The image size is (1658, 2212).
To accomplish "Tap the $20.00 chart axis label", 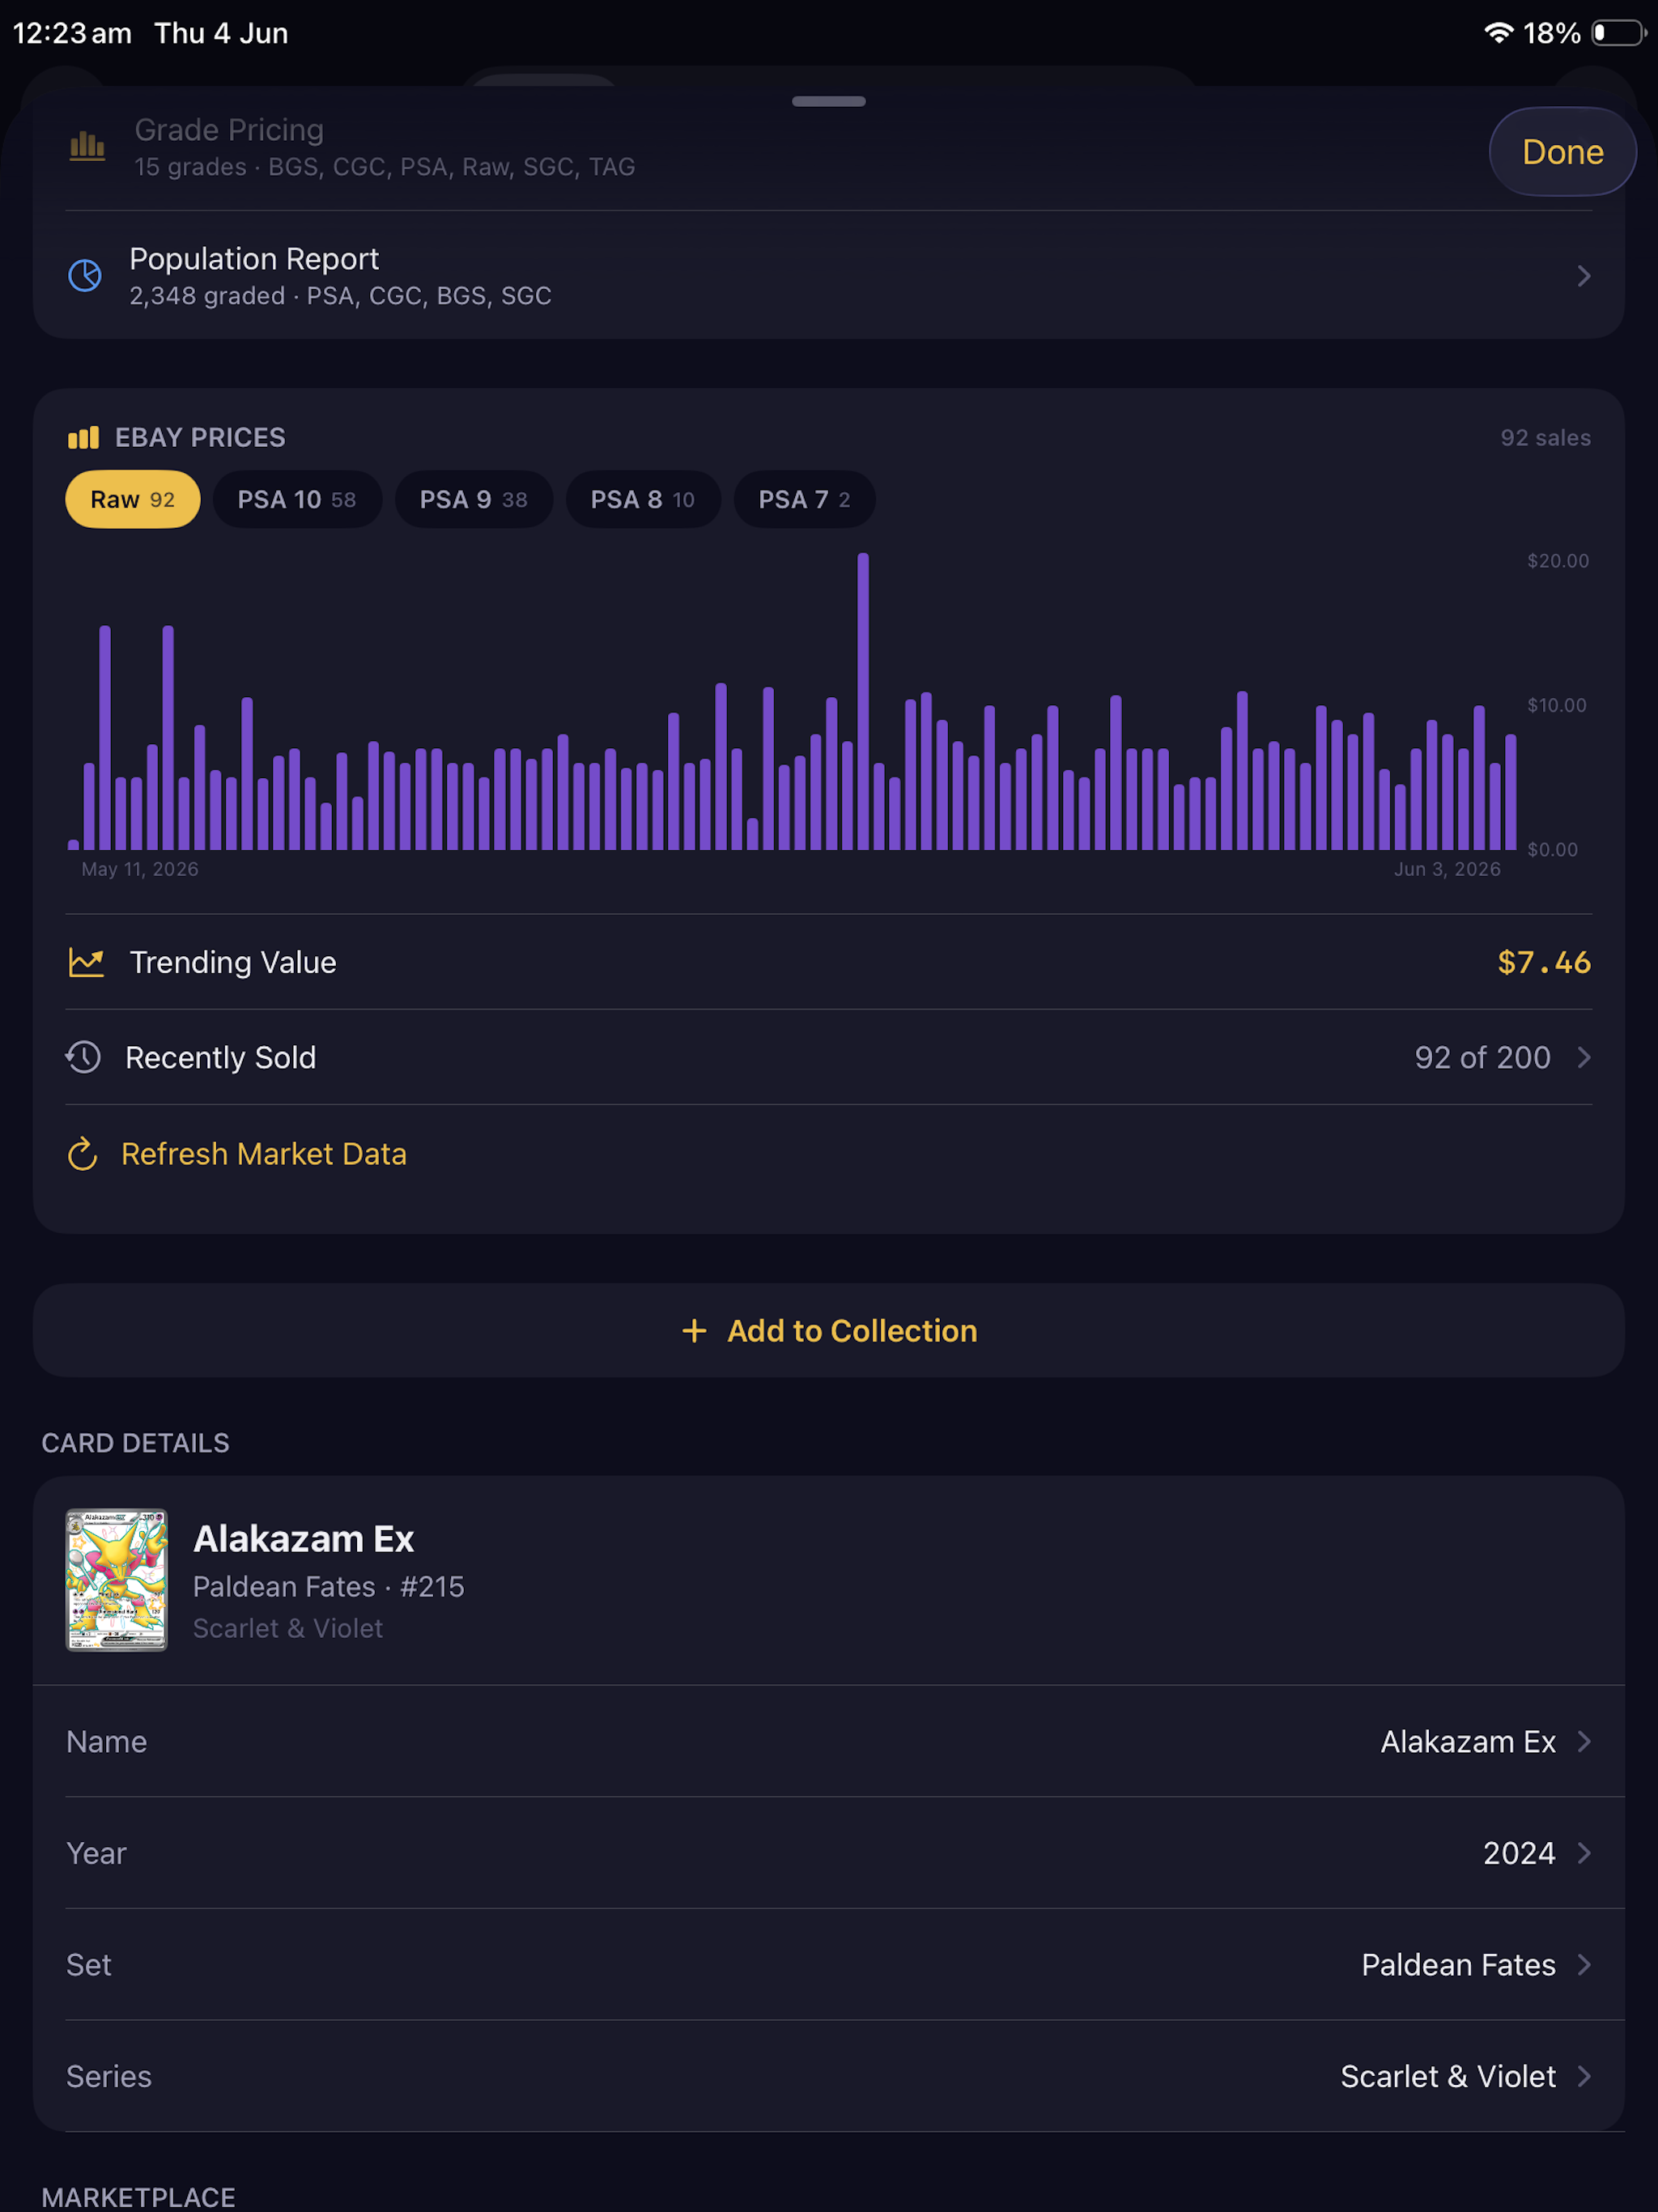I will pyautogui.click(x=1557, y=560).
